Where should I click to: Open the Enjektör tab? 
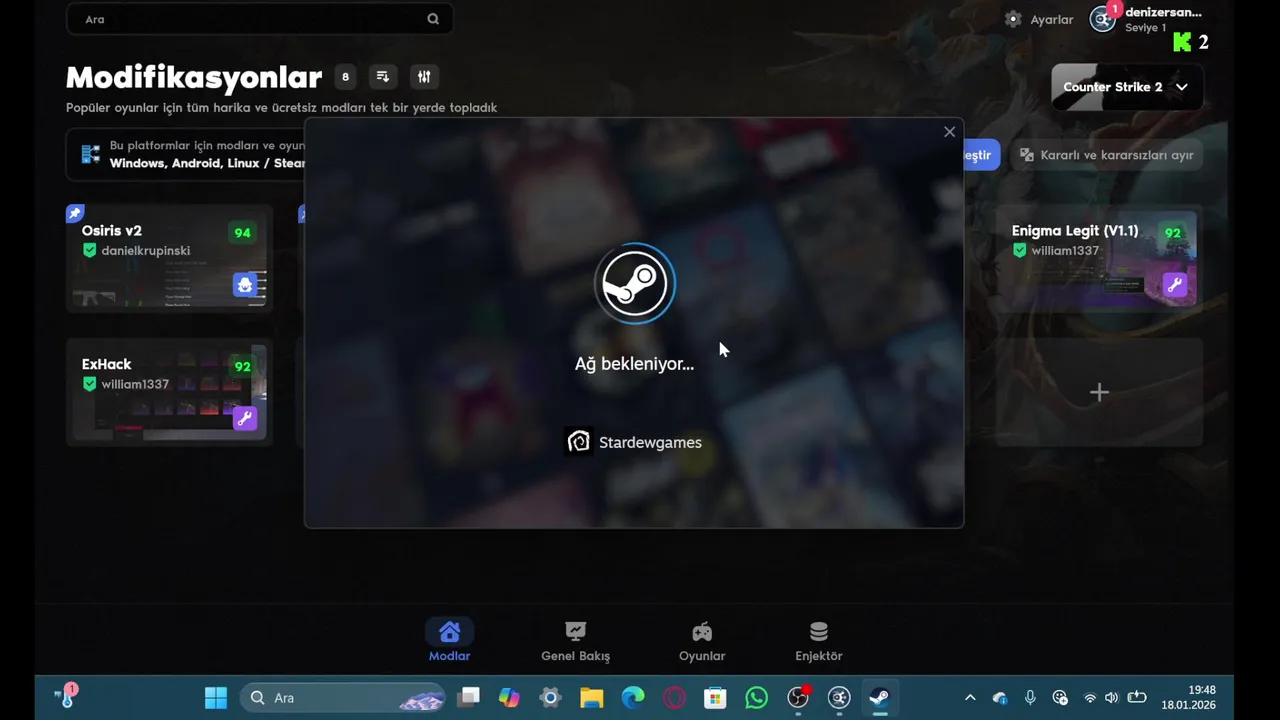point(818,641)
